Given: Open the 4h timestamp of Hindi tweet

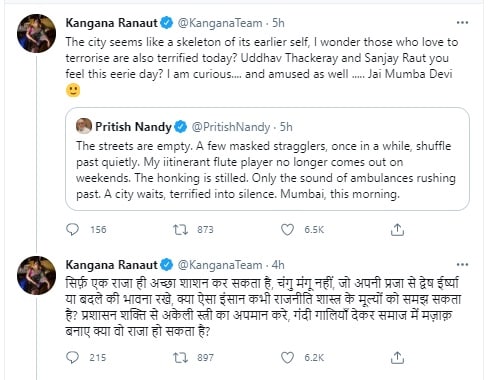Looking at the screenshot, I should (x=278, y=265).
